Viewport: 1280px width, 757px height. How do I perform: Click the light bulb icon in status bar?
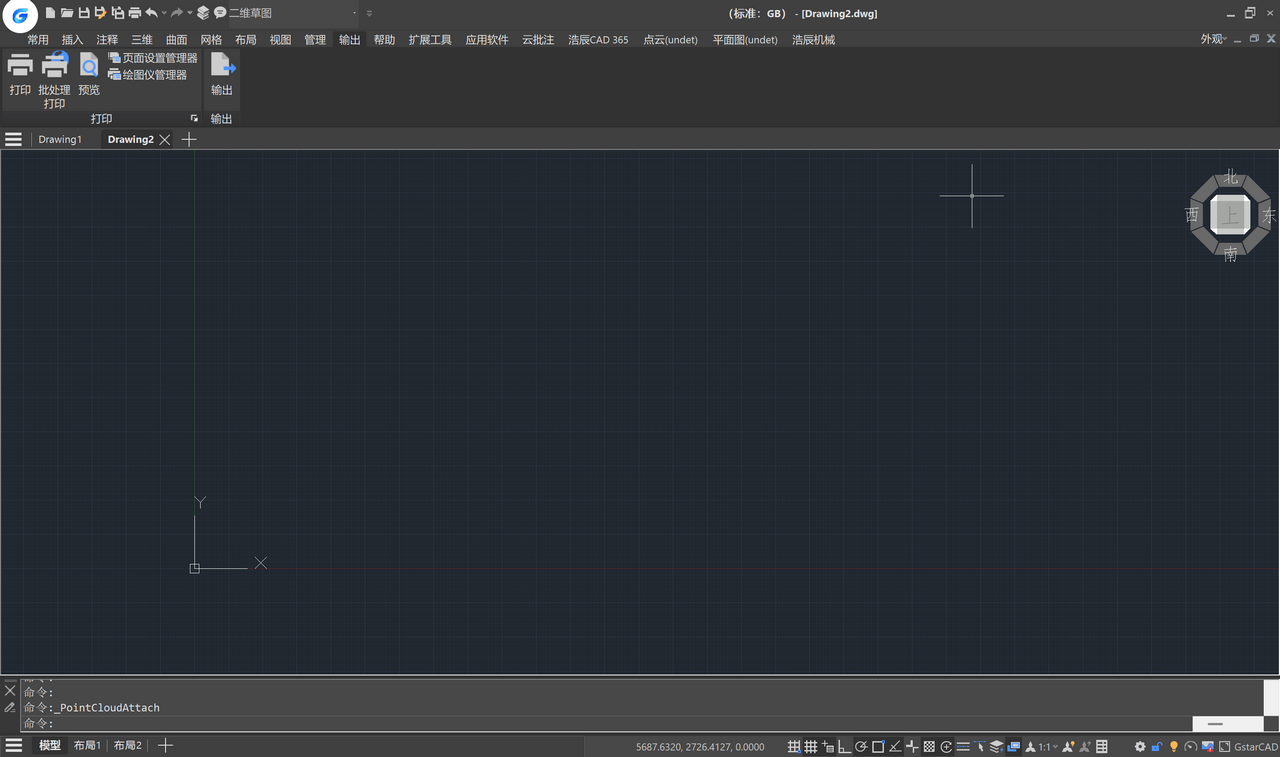tap(1174, 747)
